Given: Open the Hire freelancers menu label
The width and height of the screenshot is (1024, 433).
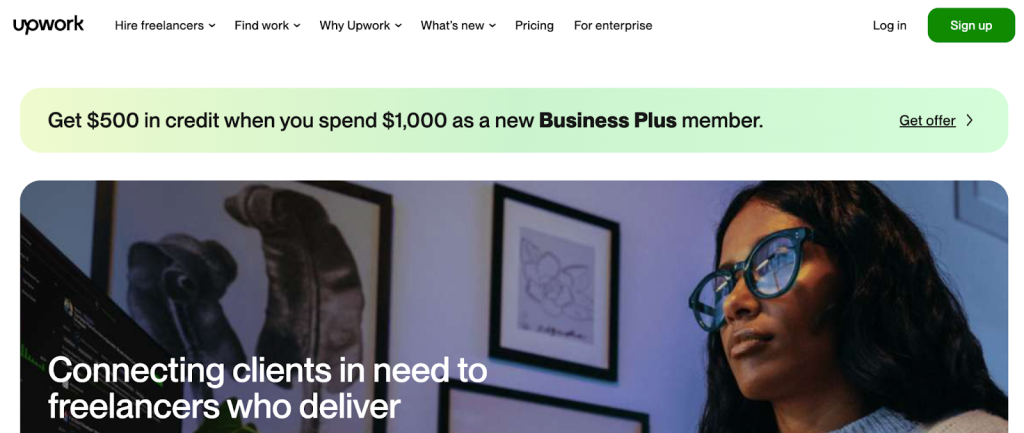Looking at the screenshot, I should click(x=160, y=25).
